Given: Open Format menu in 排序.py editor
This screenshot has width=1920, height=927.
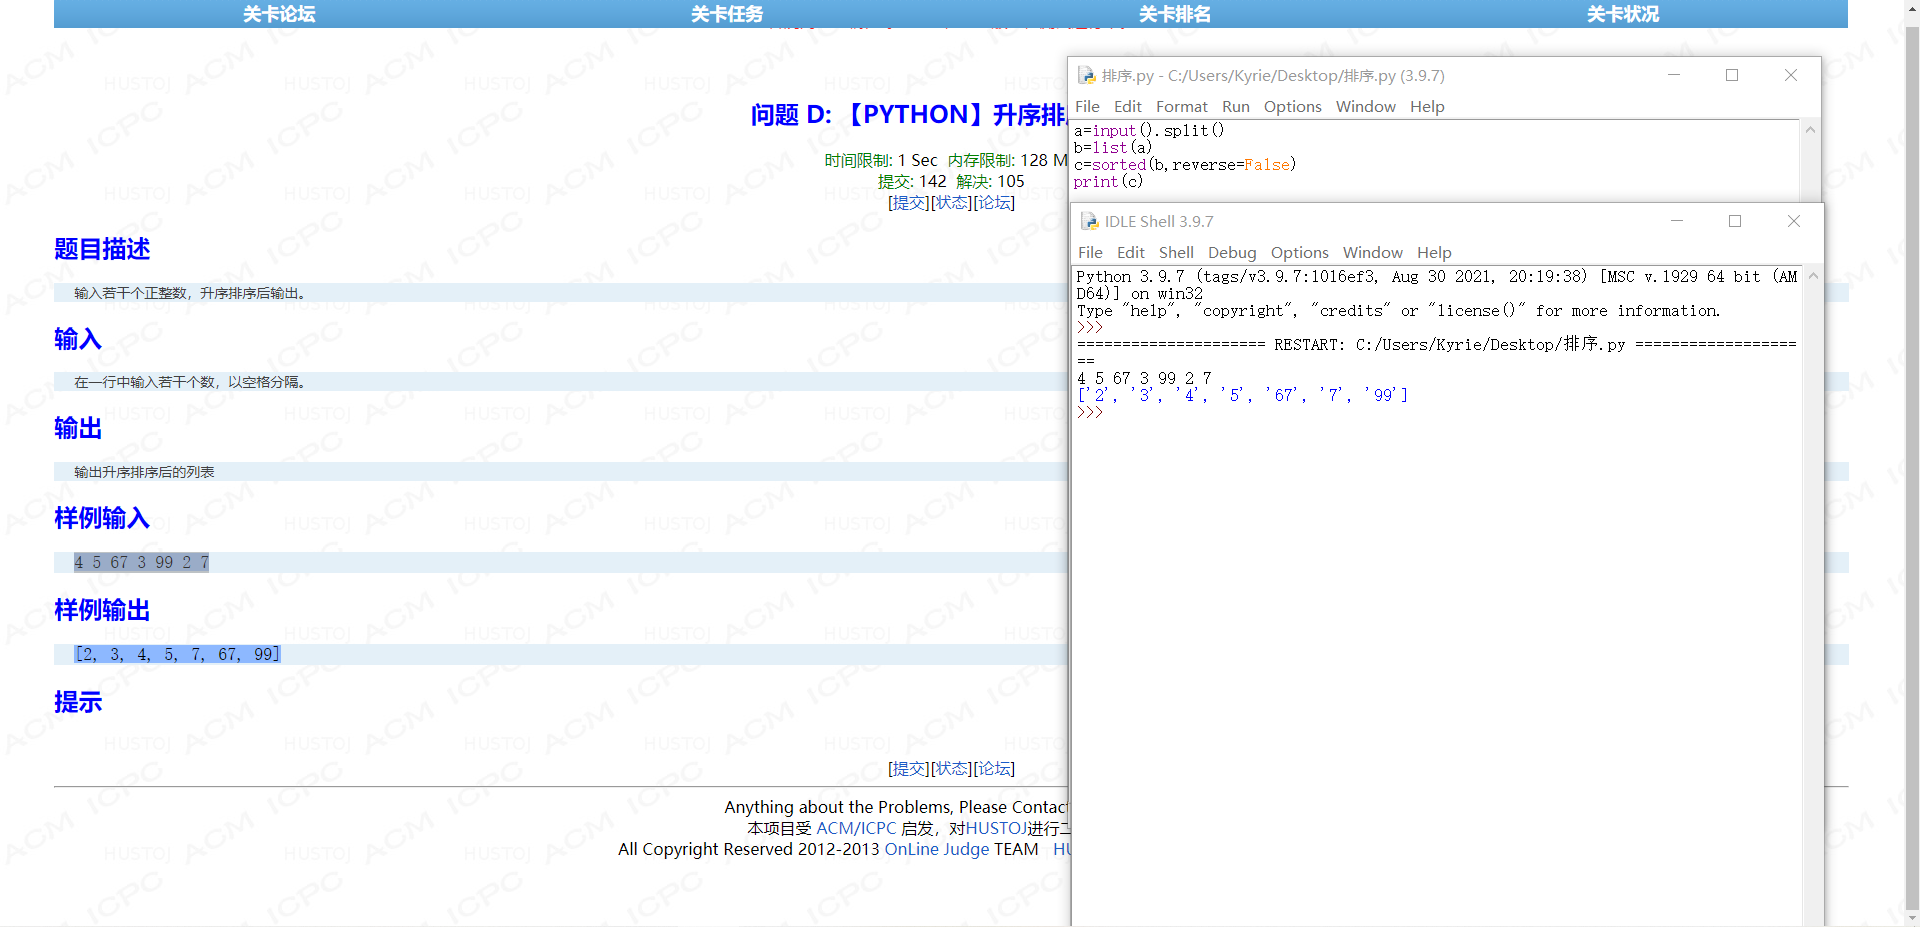Looking at the screenshot, I should pyautogui.click(x=1181, y=106).
